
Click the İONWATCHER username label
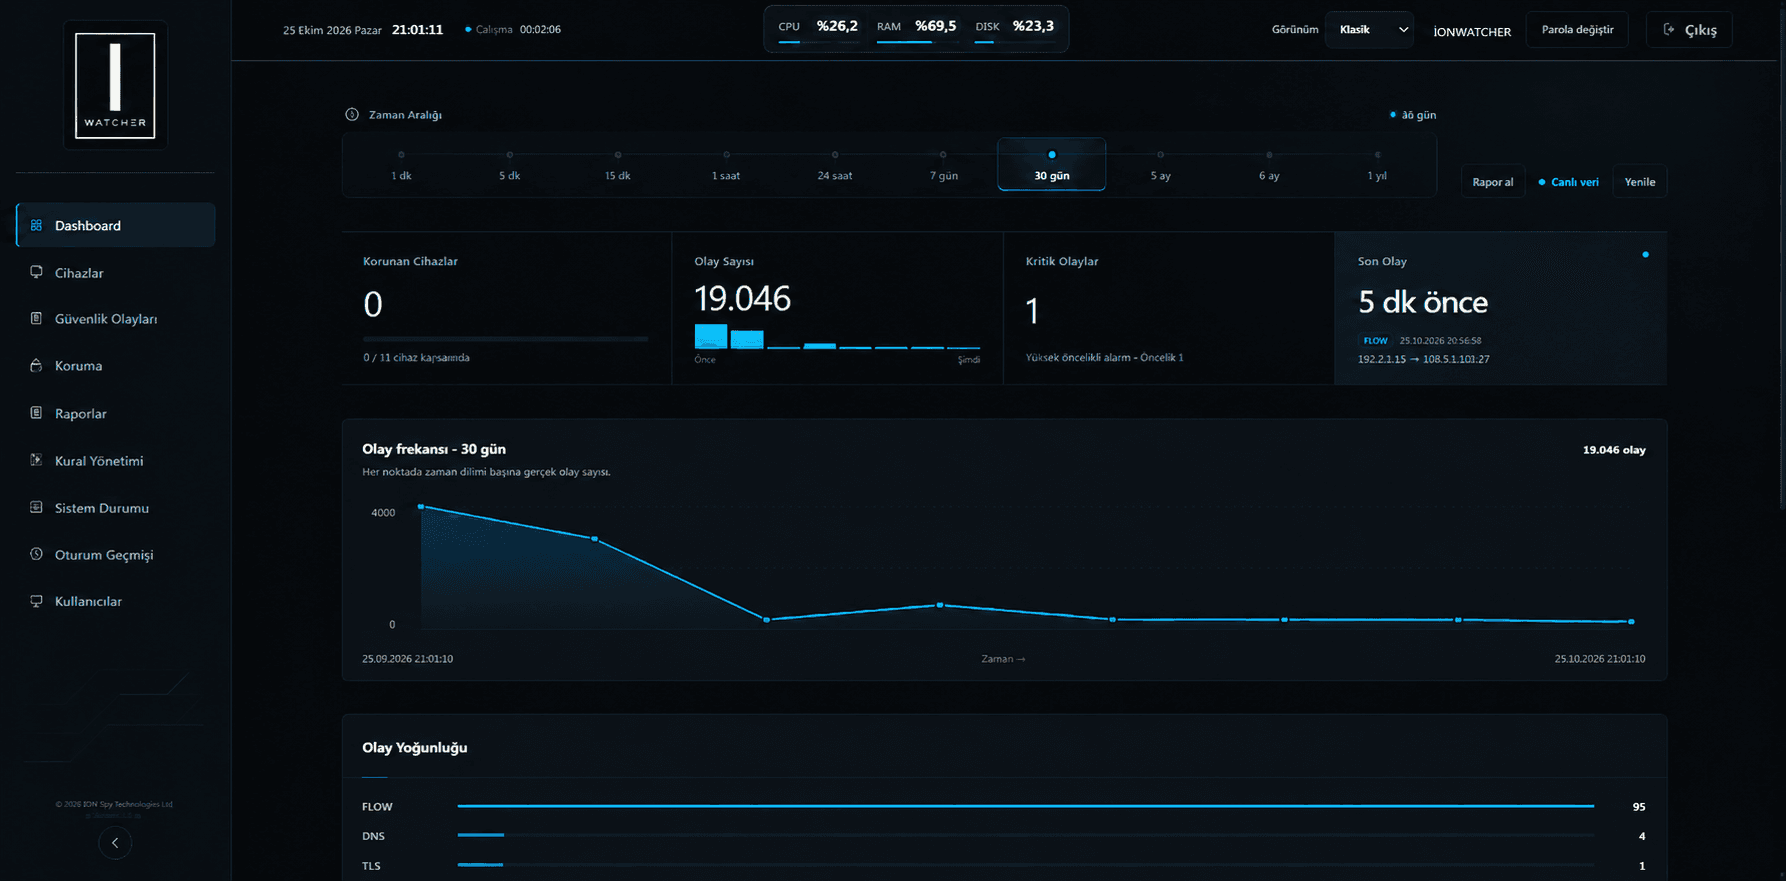pyautogui.click(x=1472, y=32)
